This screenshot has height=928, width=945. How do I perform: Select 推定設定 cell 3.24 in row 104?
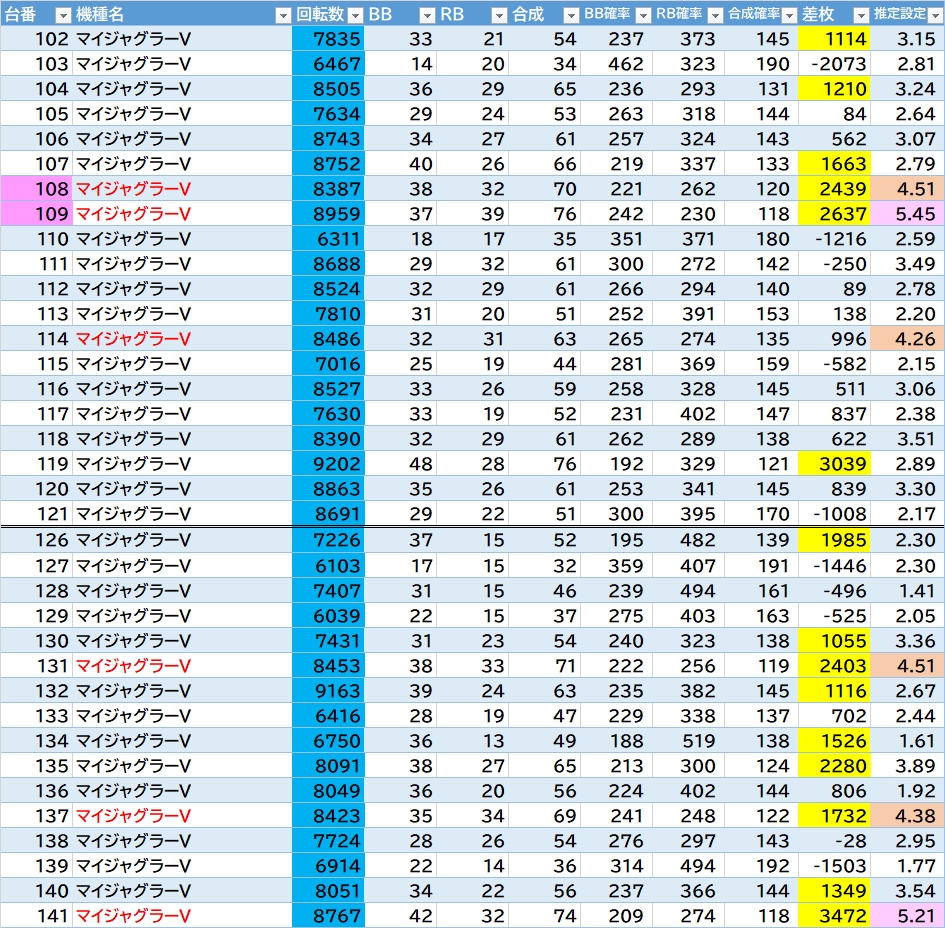click(x=907, y=89)
